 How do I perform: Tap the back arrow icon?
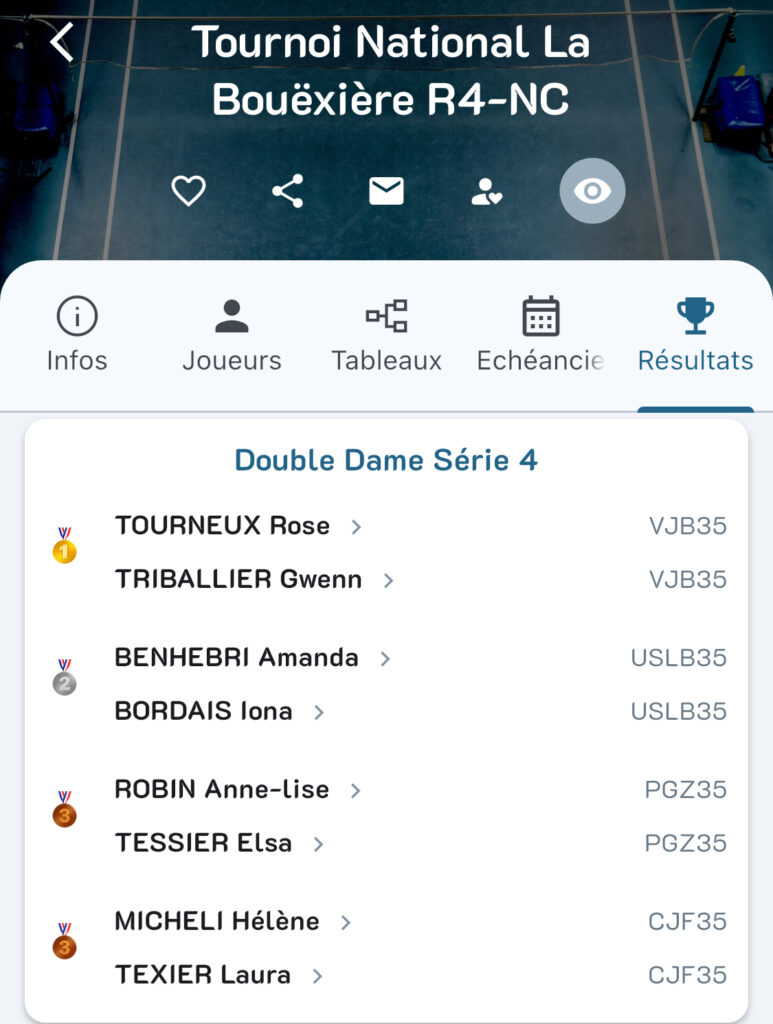[62, 42]
